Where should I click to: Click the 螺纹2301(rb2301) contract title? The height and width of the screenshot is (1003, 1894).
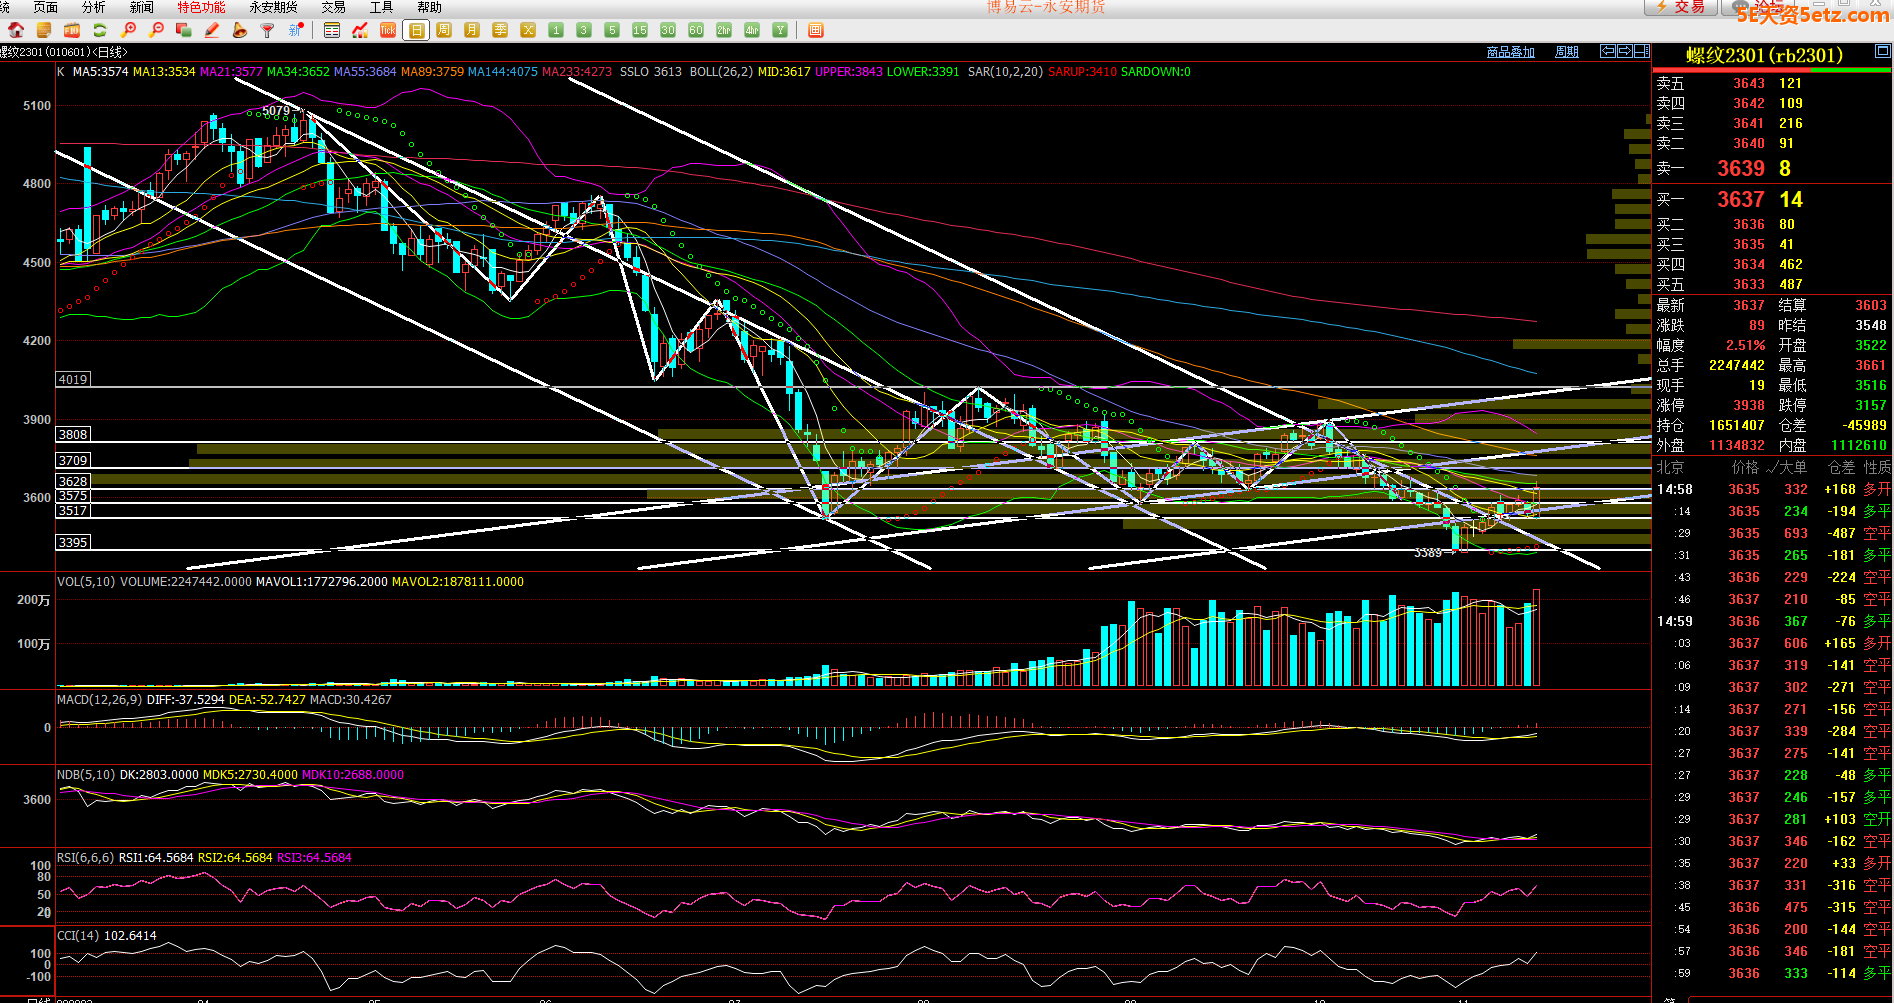pyautogui.click(x=1764, y=55)
